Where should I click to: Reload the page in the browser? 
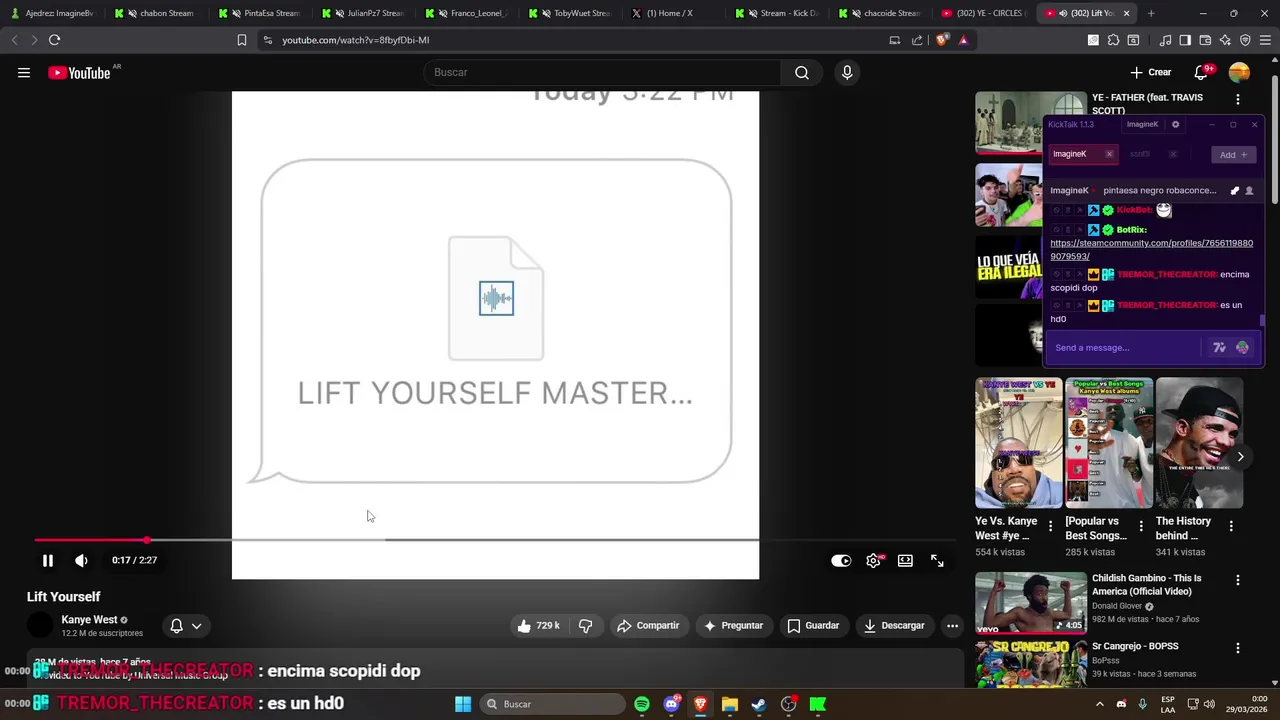pos(54,40)
